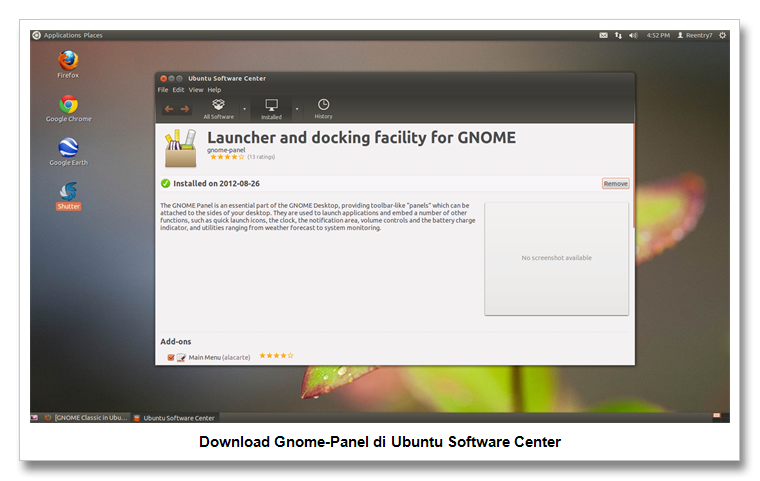Click the Remove button for gnome-panel
Screen dimensions: 760x481
616,183
